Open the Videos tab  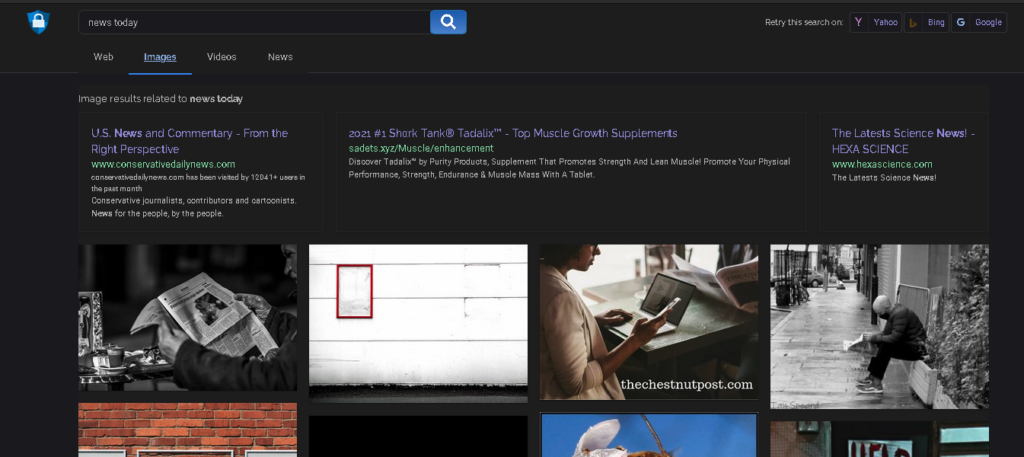click(x=221, y=57)
